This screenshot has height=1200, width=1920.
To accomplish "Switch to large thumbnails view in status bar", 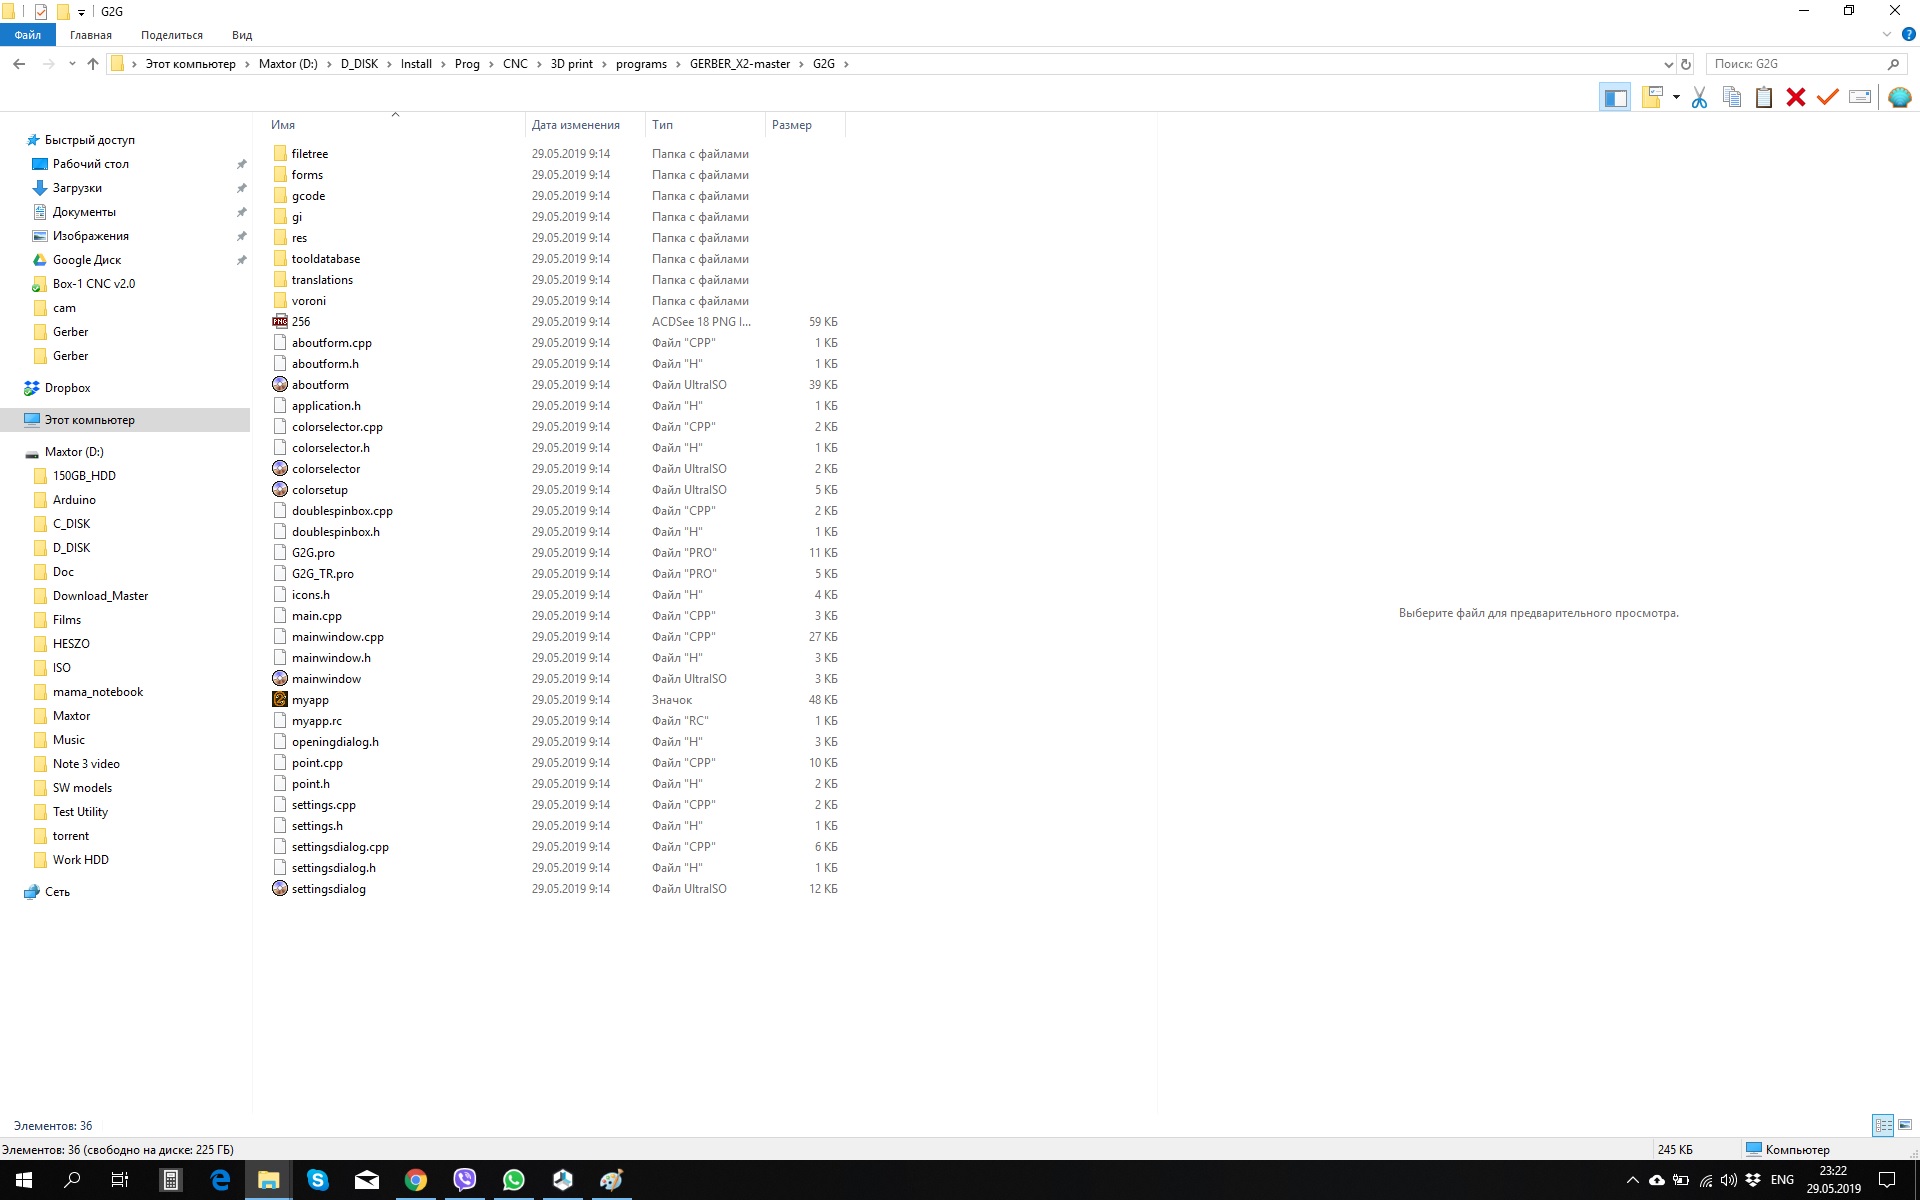I will click(1905, 1125).
